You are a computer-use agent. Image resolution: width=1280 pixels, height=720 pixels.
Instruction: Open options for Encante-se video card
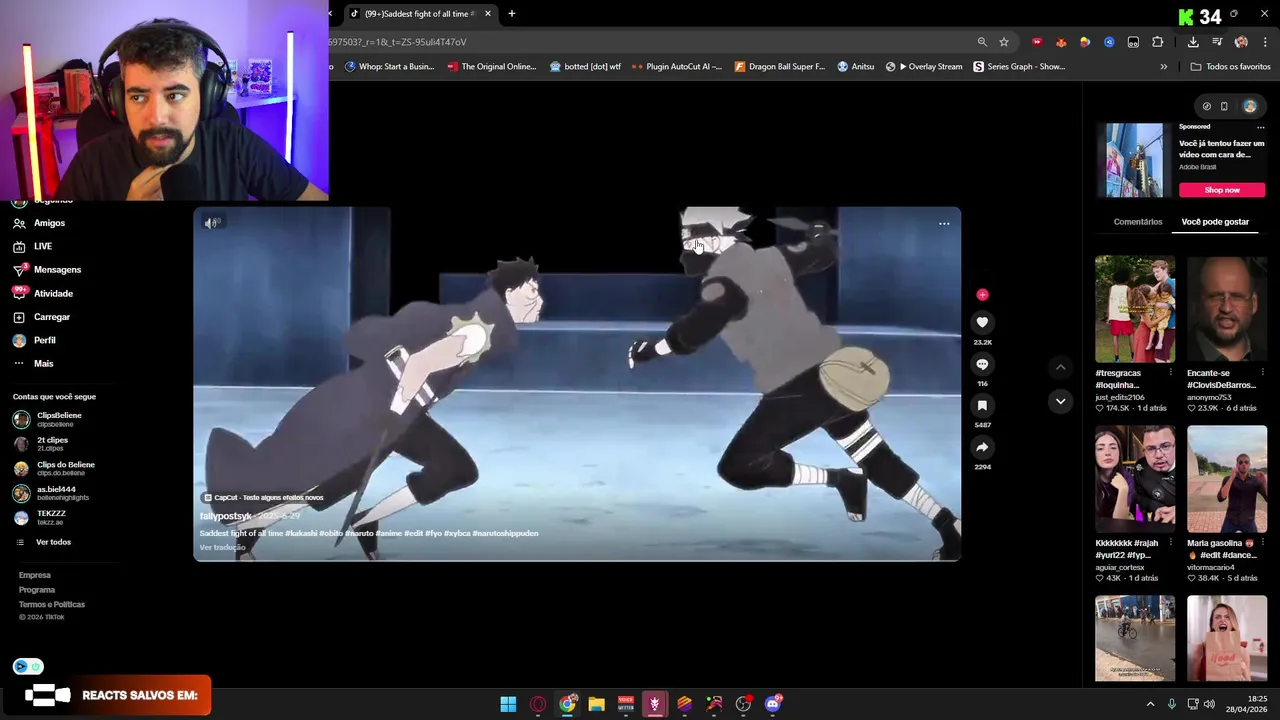click(x=1262, y=373)
